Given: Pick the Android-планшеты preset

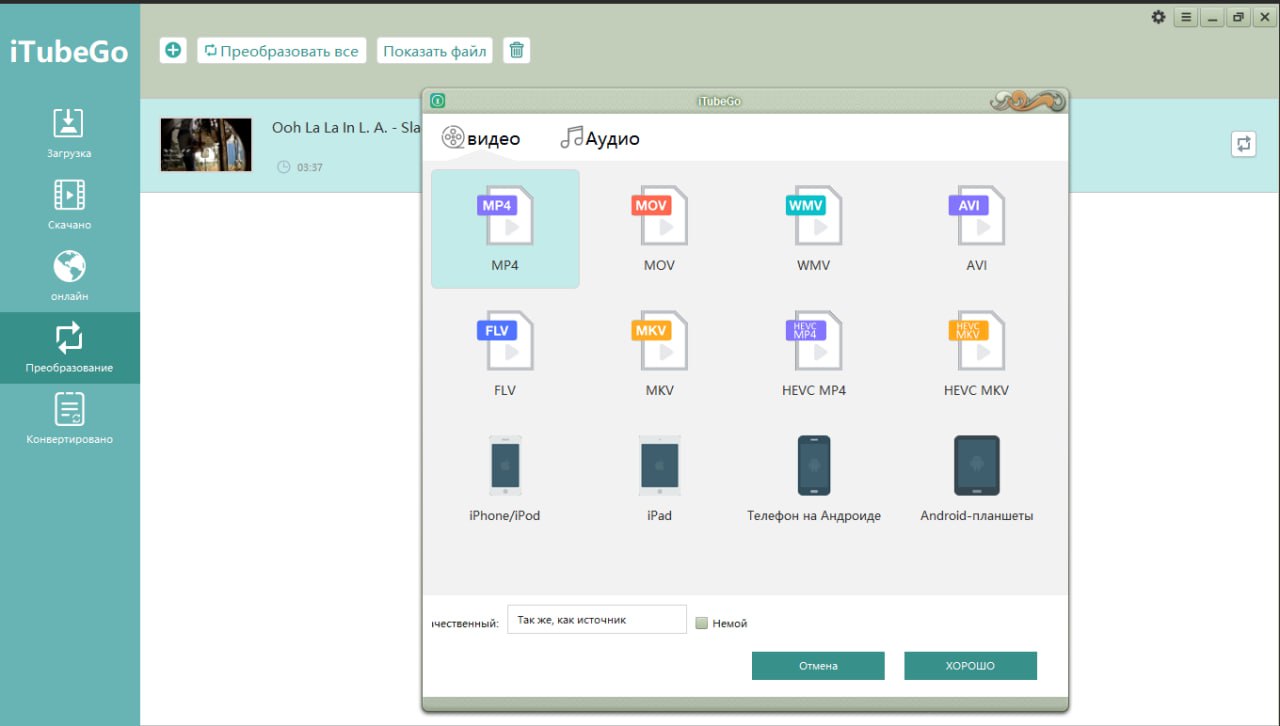Looking at the screenshot, I should coord(976,479).
